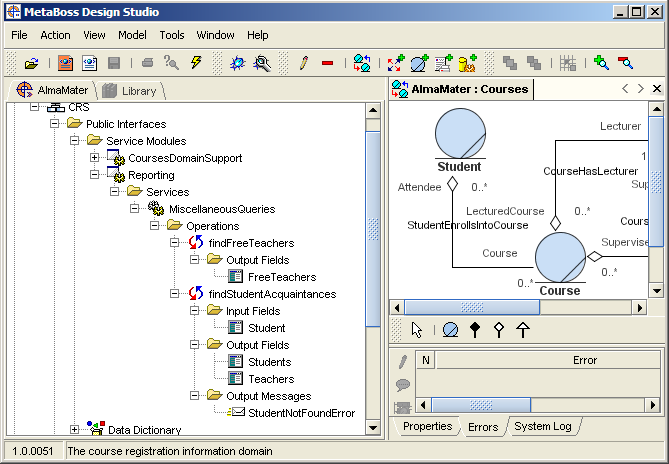The width and height of the screenshot is (669, 464).
Task: Click the CourseHasLecturer association label
Action: point(590,171)
